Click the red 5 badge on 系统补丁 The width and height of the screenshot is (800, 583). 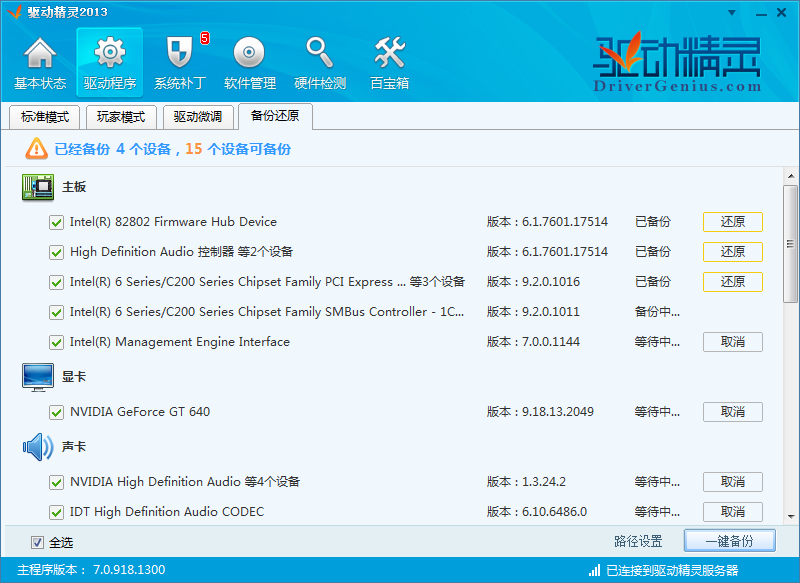pyautogui.click(x=205, y=38)
